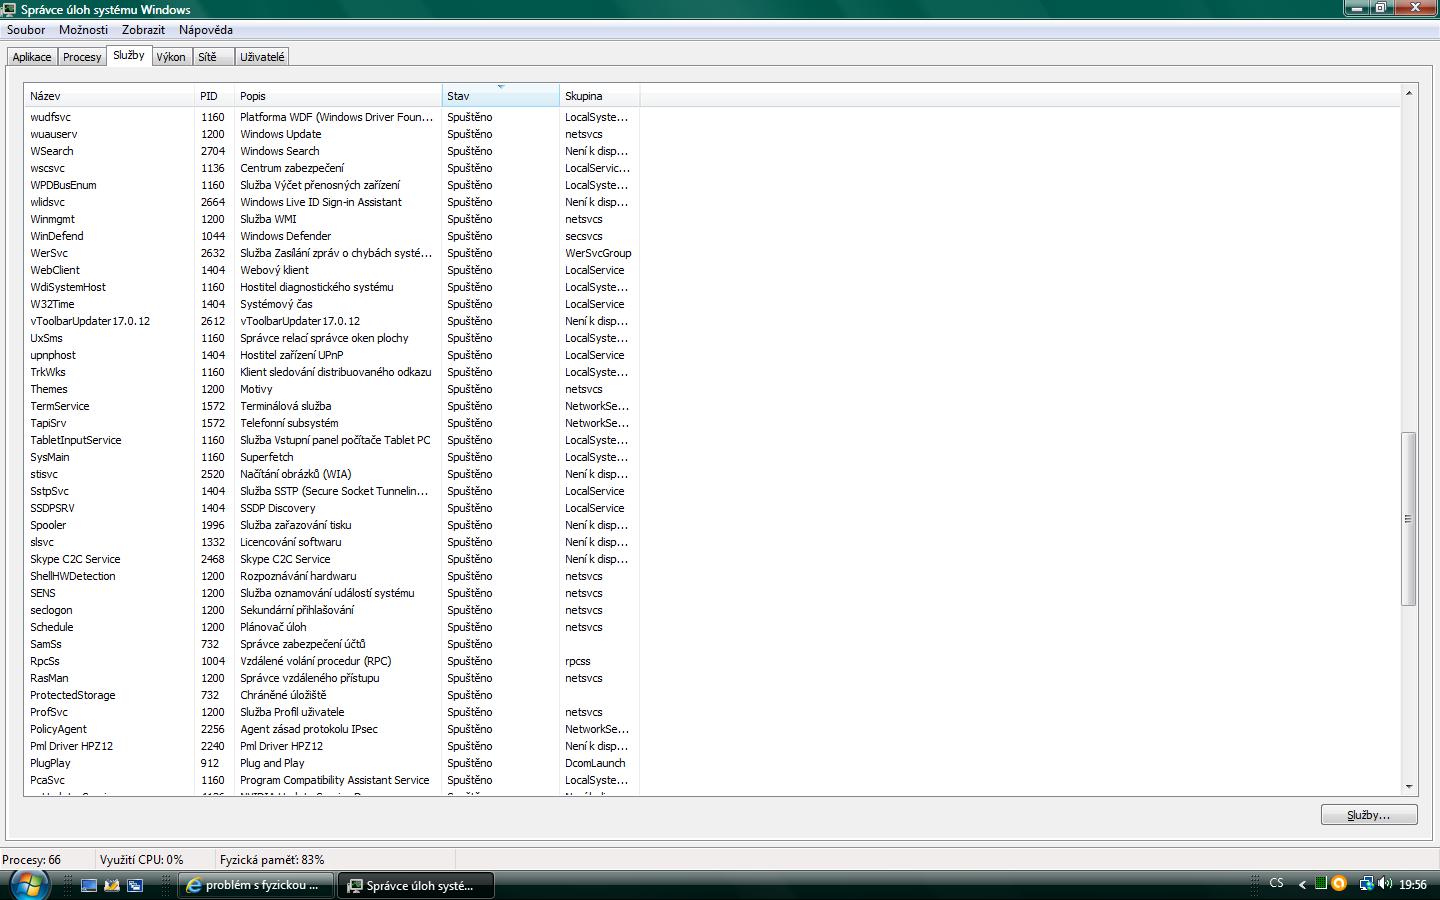Click the services list scrollbar thumb

click(x=1408, y=518)
